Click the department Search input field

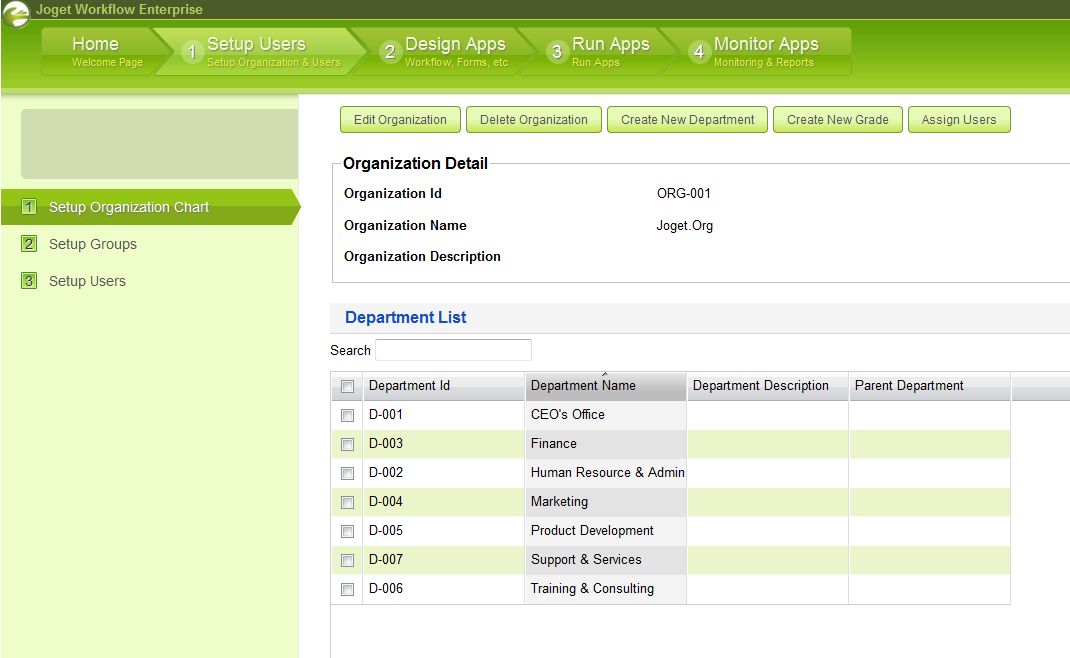[453, 350]
